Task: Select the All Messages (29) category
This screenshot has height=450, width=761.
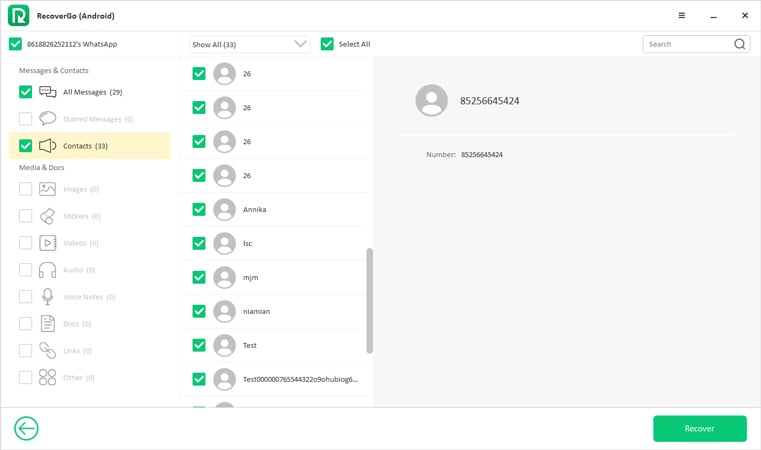Action: (90, 92)
